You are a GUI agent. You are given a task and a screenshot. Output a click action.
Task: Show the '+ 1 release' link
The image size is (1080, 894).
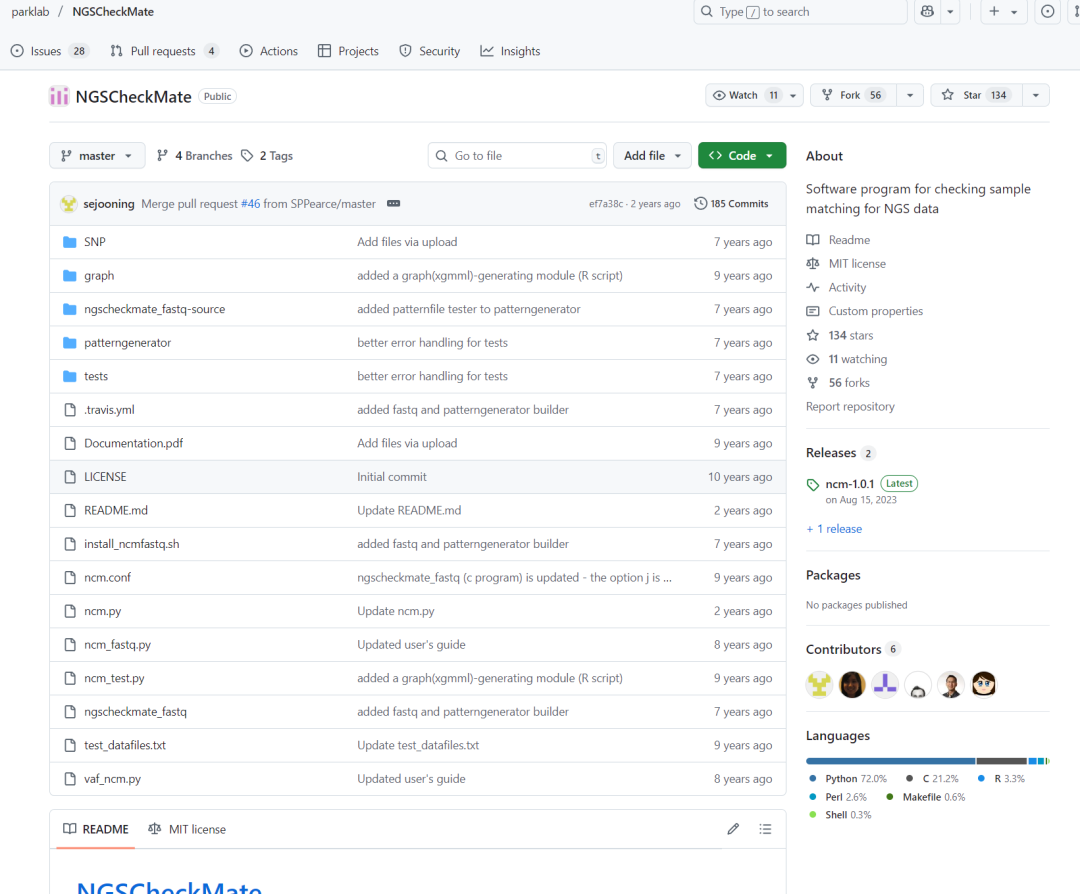point(833,529)
